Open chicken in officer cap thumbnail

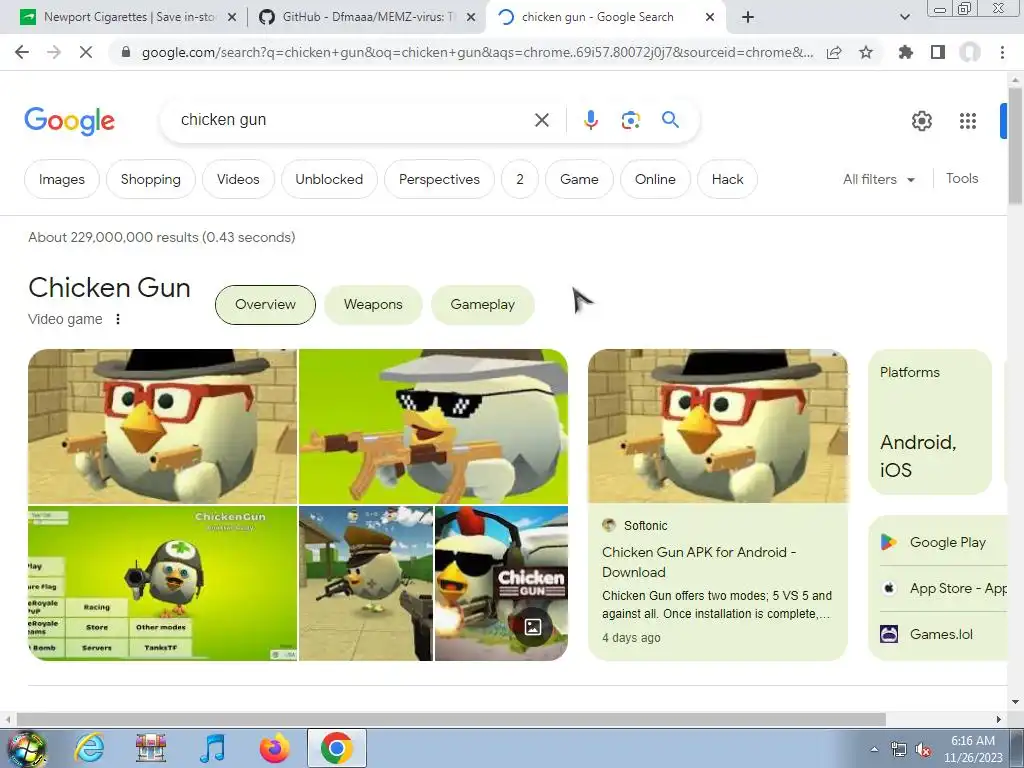[x=366, y=583]
